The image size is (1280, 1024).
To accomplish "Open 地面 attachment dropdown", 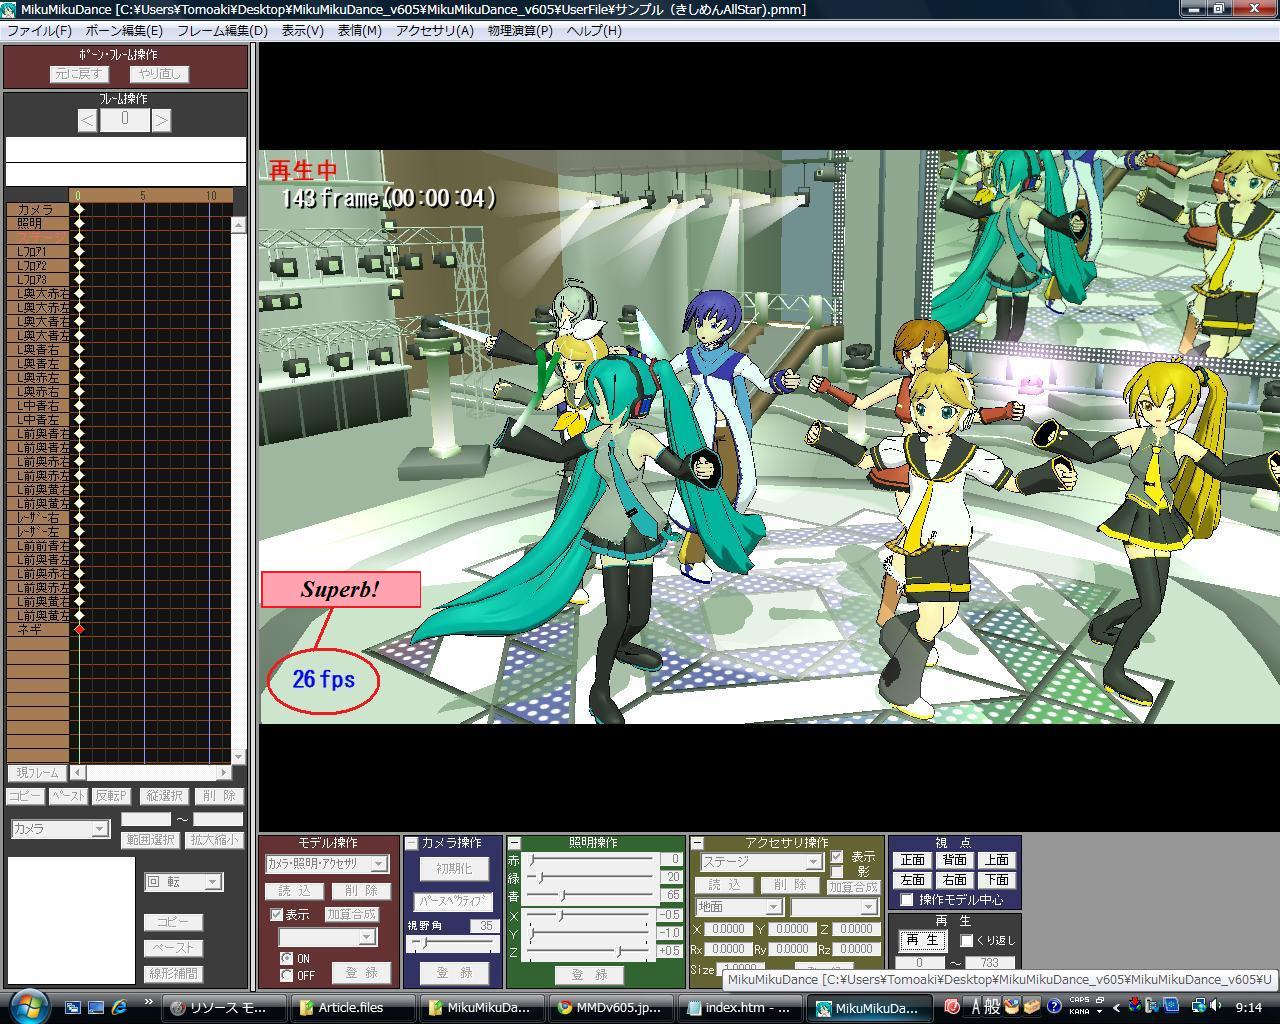I will click(x=738, y=906).
